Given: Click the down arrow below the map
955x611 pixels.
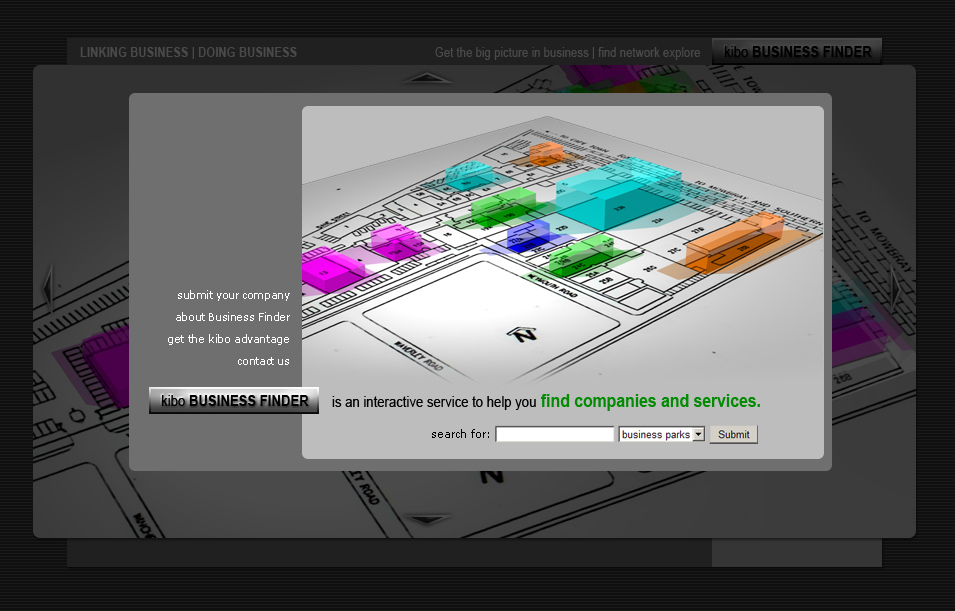Looking at the screenshot, I should coord(428,519).
